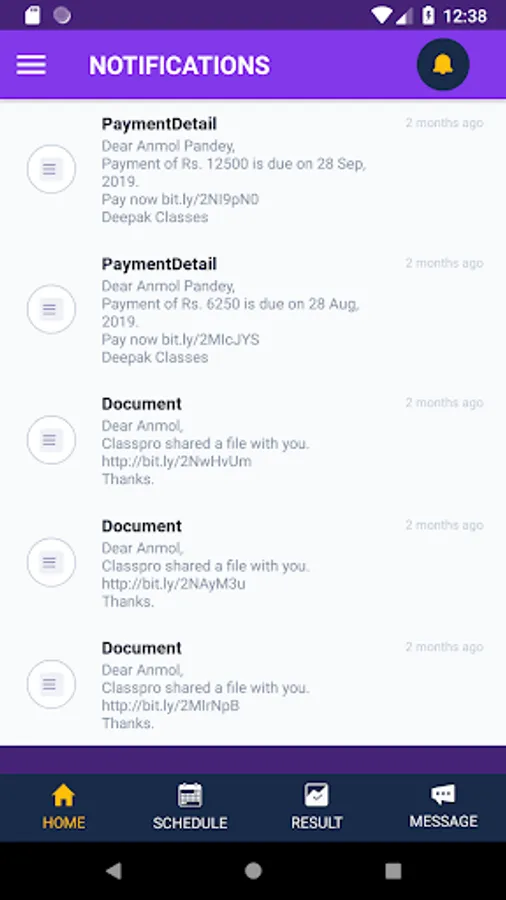Screen dimensions: 506x900
Task: Open shared file link http://bit.ly/2MIrNpB
Action: (171, 705)
